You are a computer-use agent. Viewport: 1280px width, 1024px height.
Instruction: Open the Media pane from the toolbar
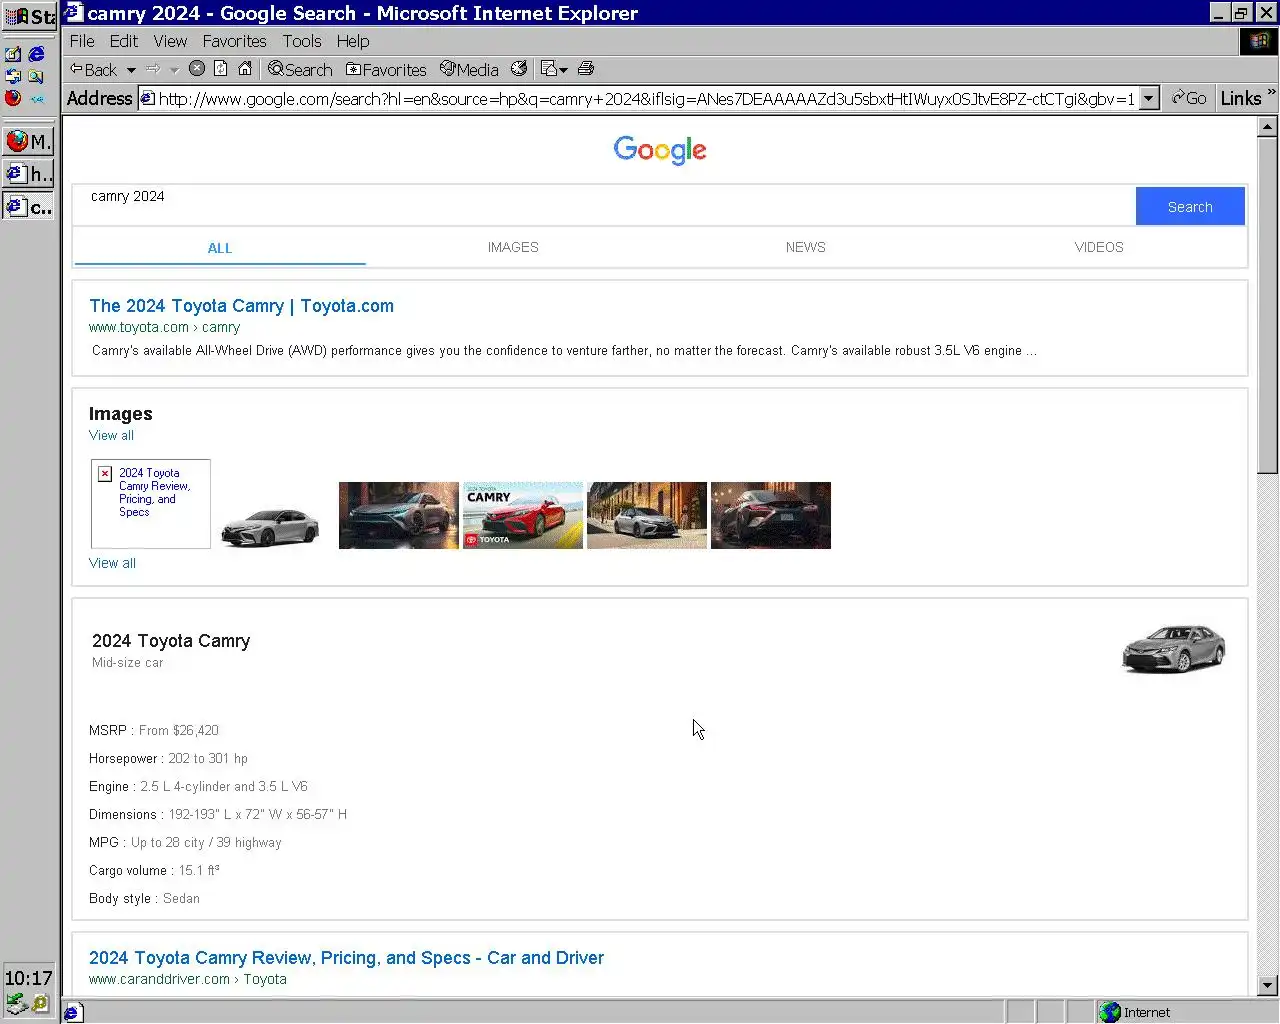469,69
